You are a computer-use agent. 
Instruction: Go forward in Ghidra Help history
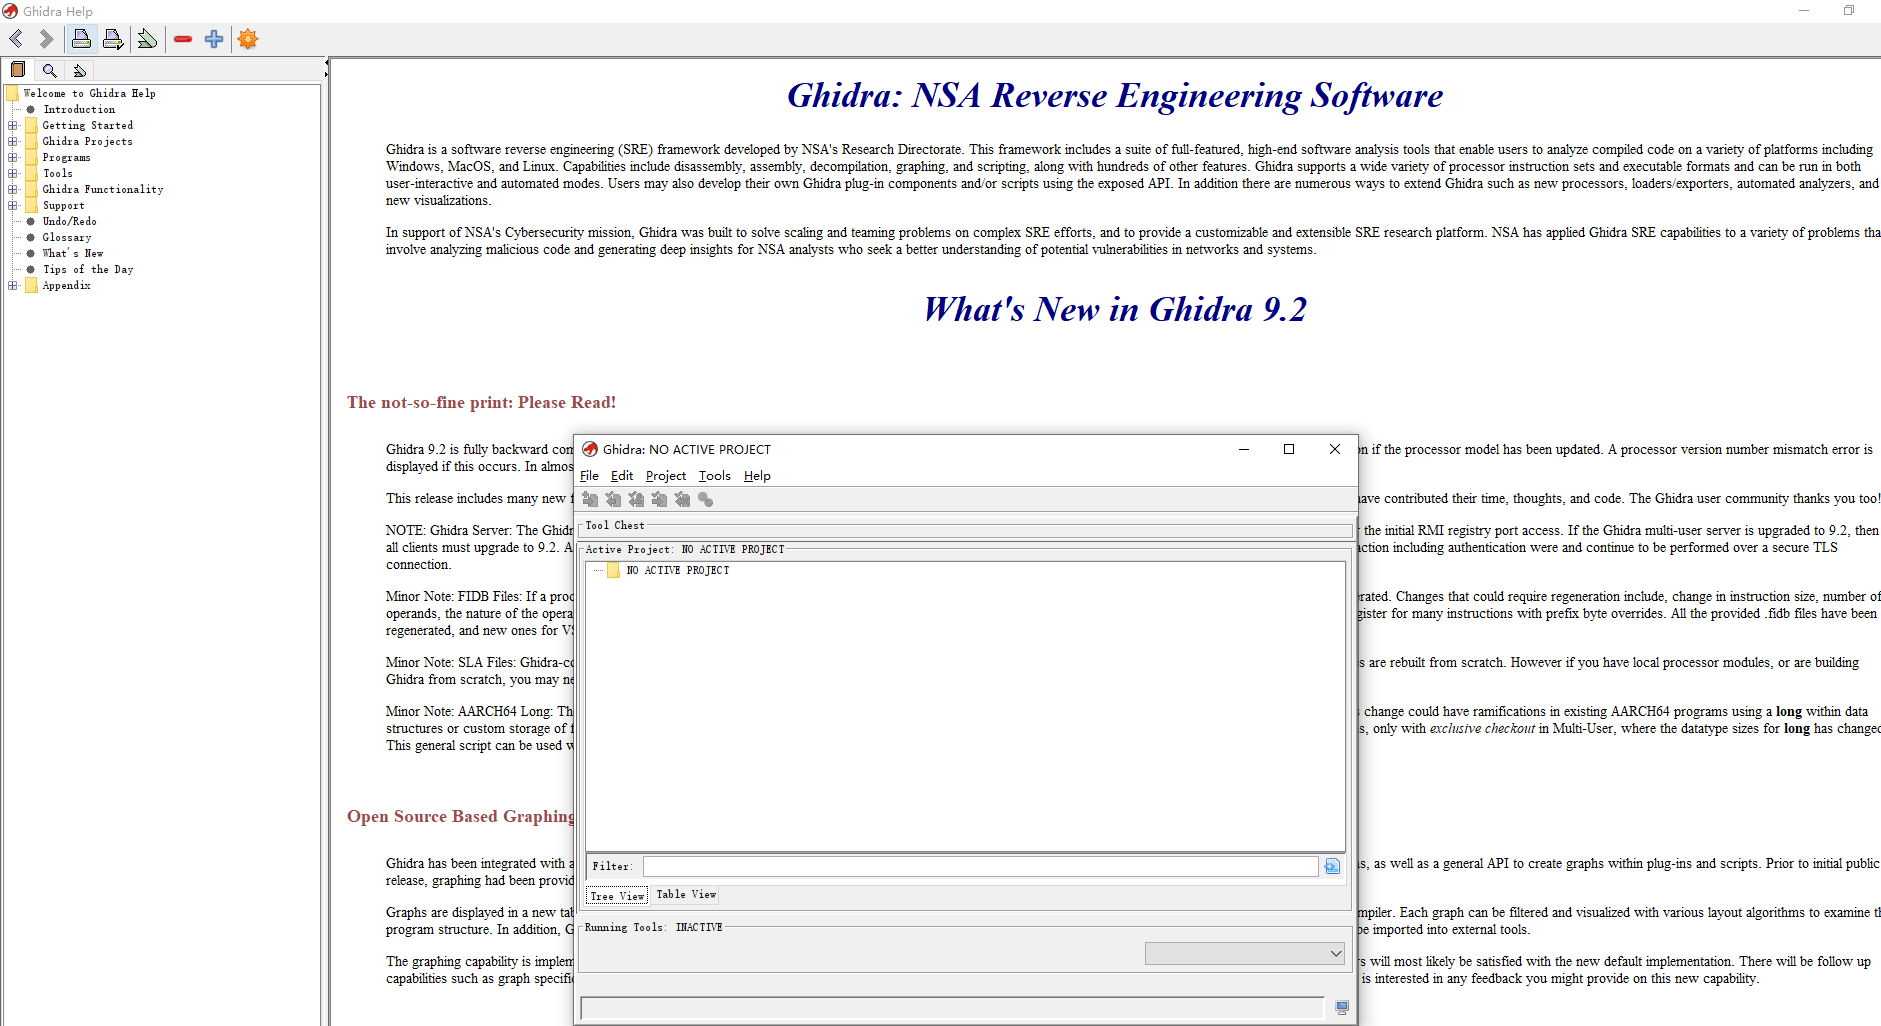46,39
